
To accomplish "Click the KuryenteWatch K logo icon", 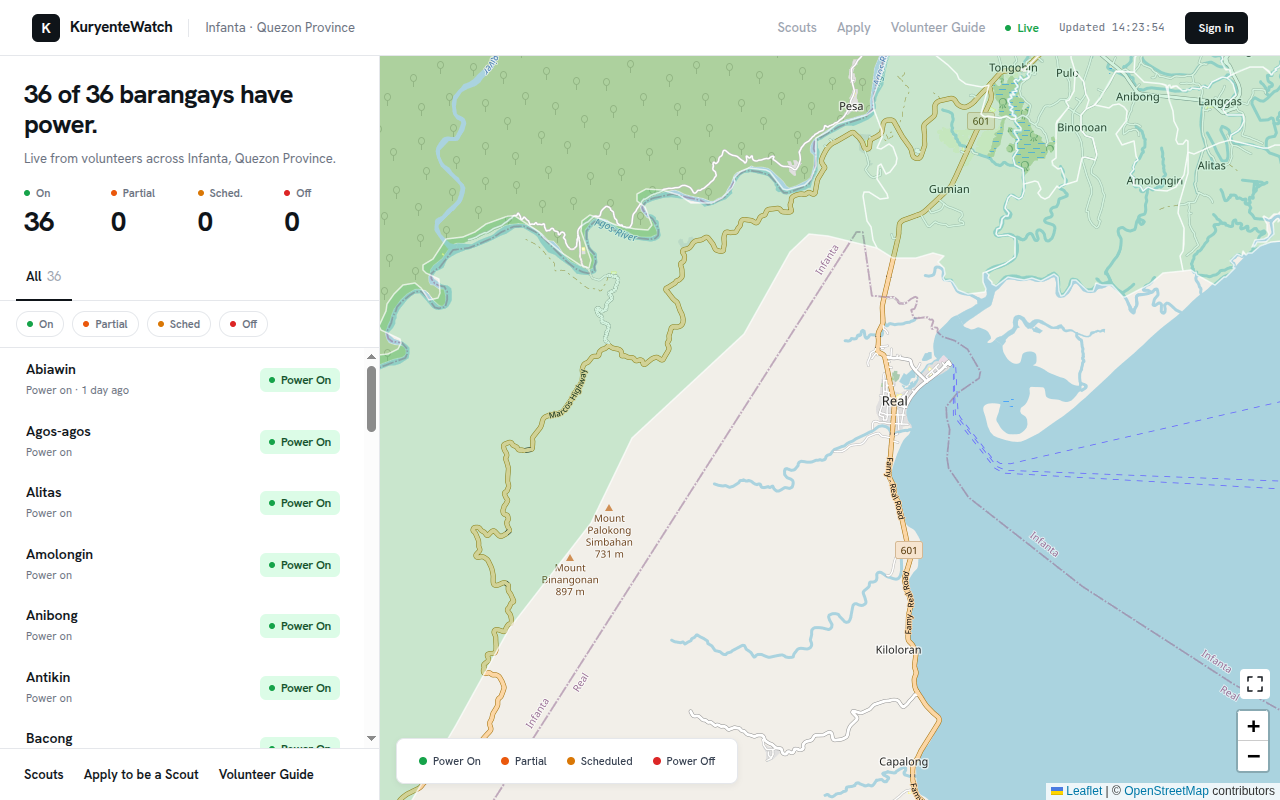I will pos(46,28).
